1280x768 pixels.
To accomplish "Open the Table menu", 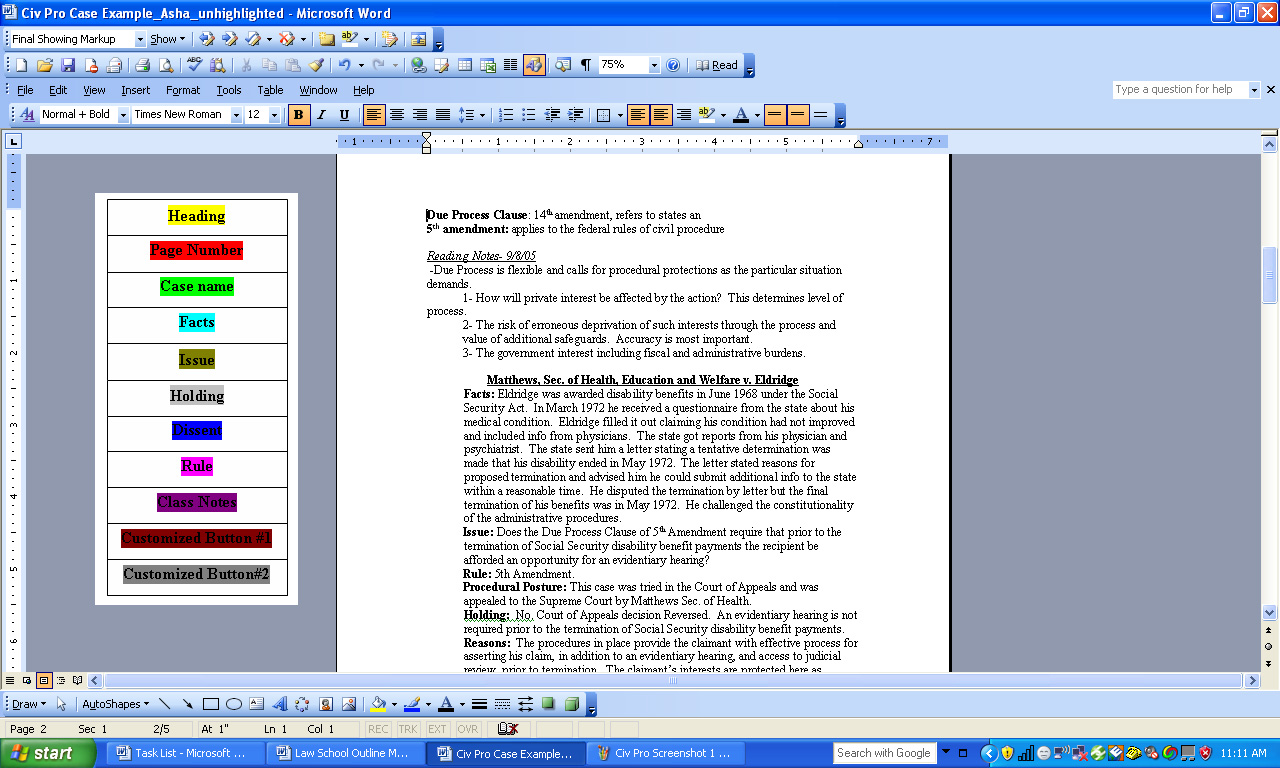I will click(x=270, y=90).
